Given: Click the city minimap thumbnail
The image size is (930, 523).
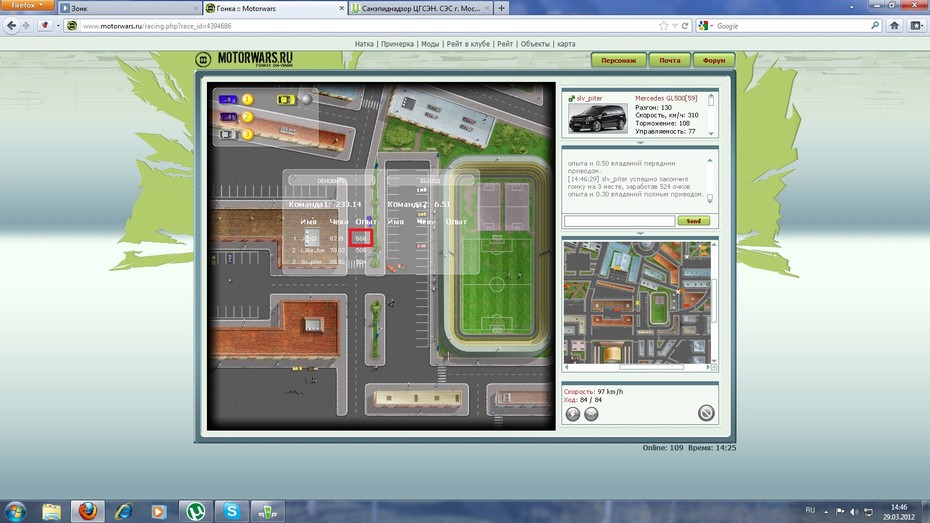Looking at the screenshot, I should click(x=637, y=302).
